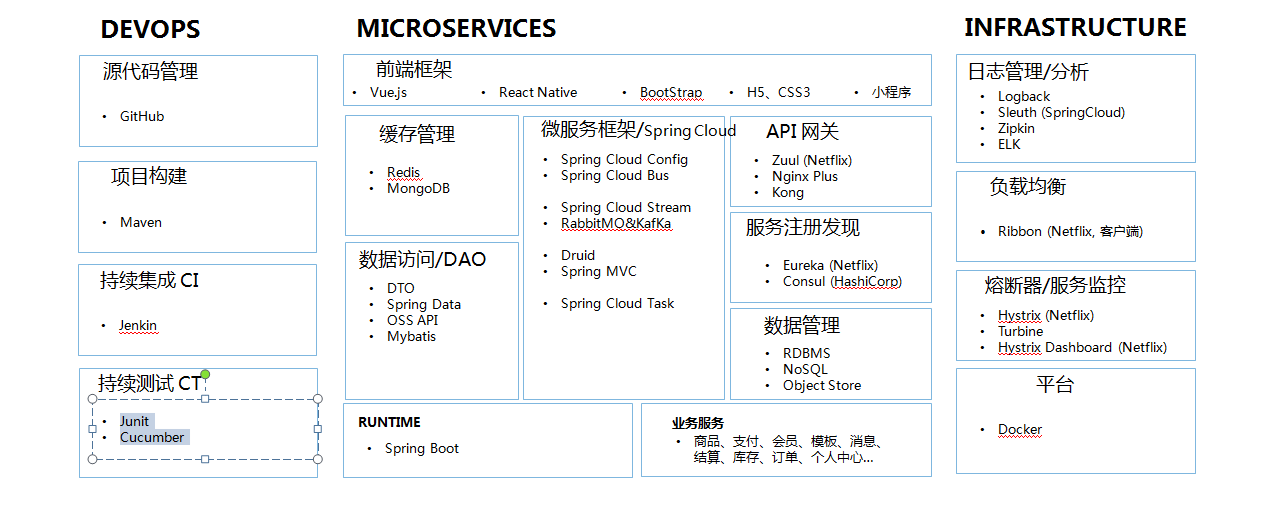This screenshot has width=1275, height=512.
Task: Click the green rotation handle above the selected text box
Action: (205, 374)
